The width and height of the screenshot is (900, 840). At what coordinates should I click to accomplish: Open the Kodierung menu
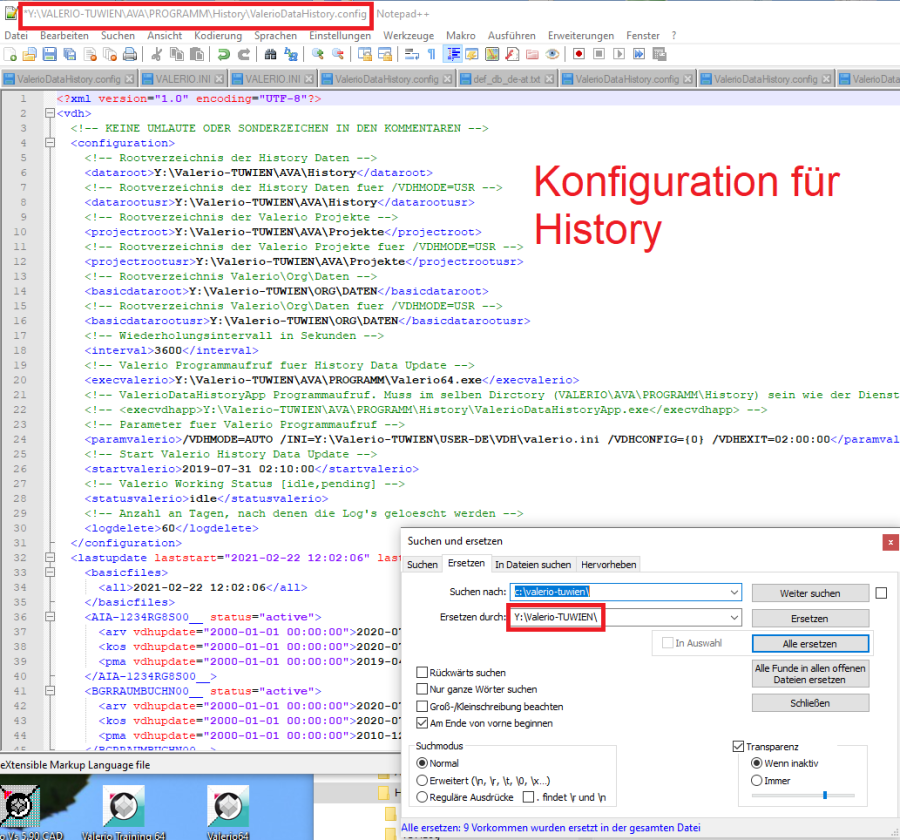point(217,35)
